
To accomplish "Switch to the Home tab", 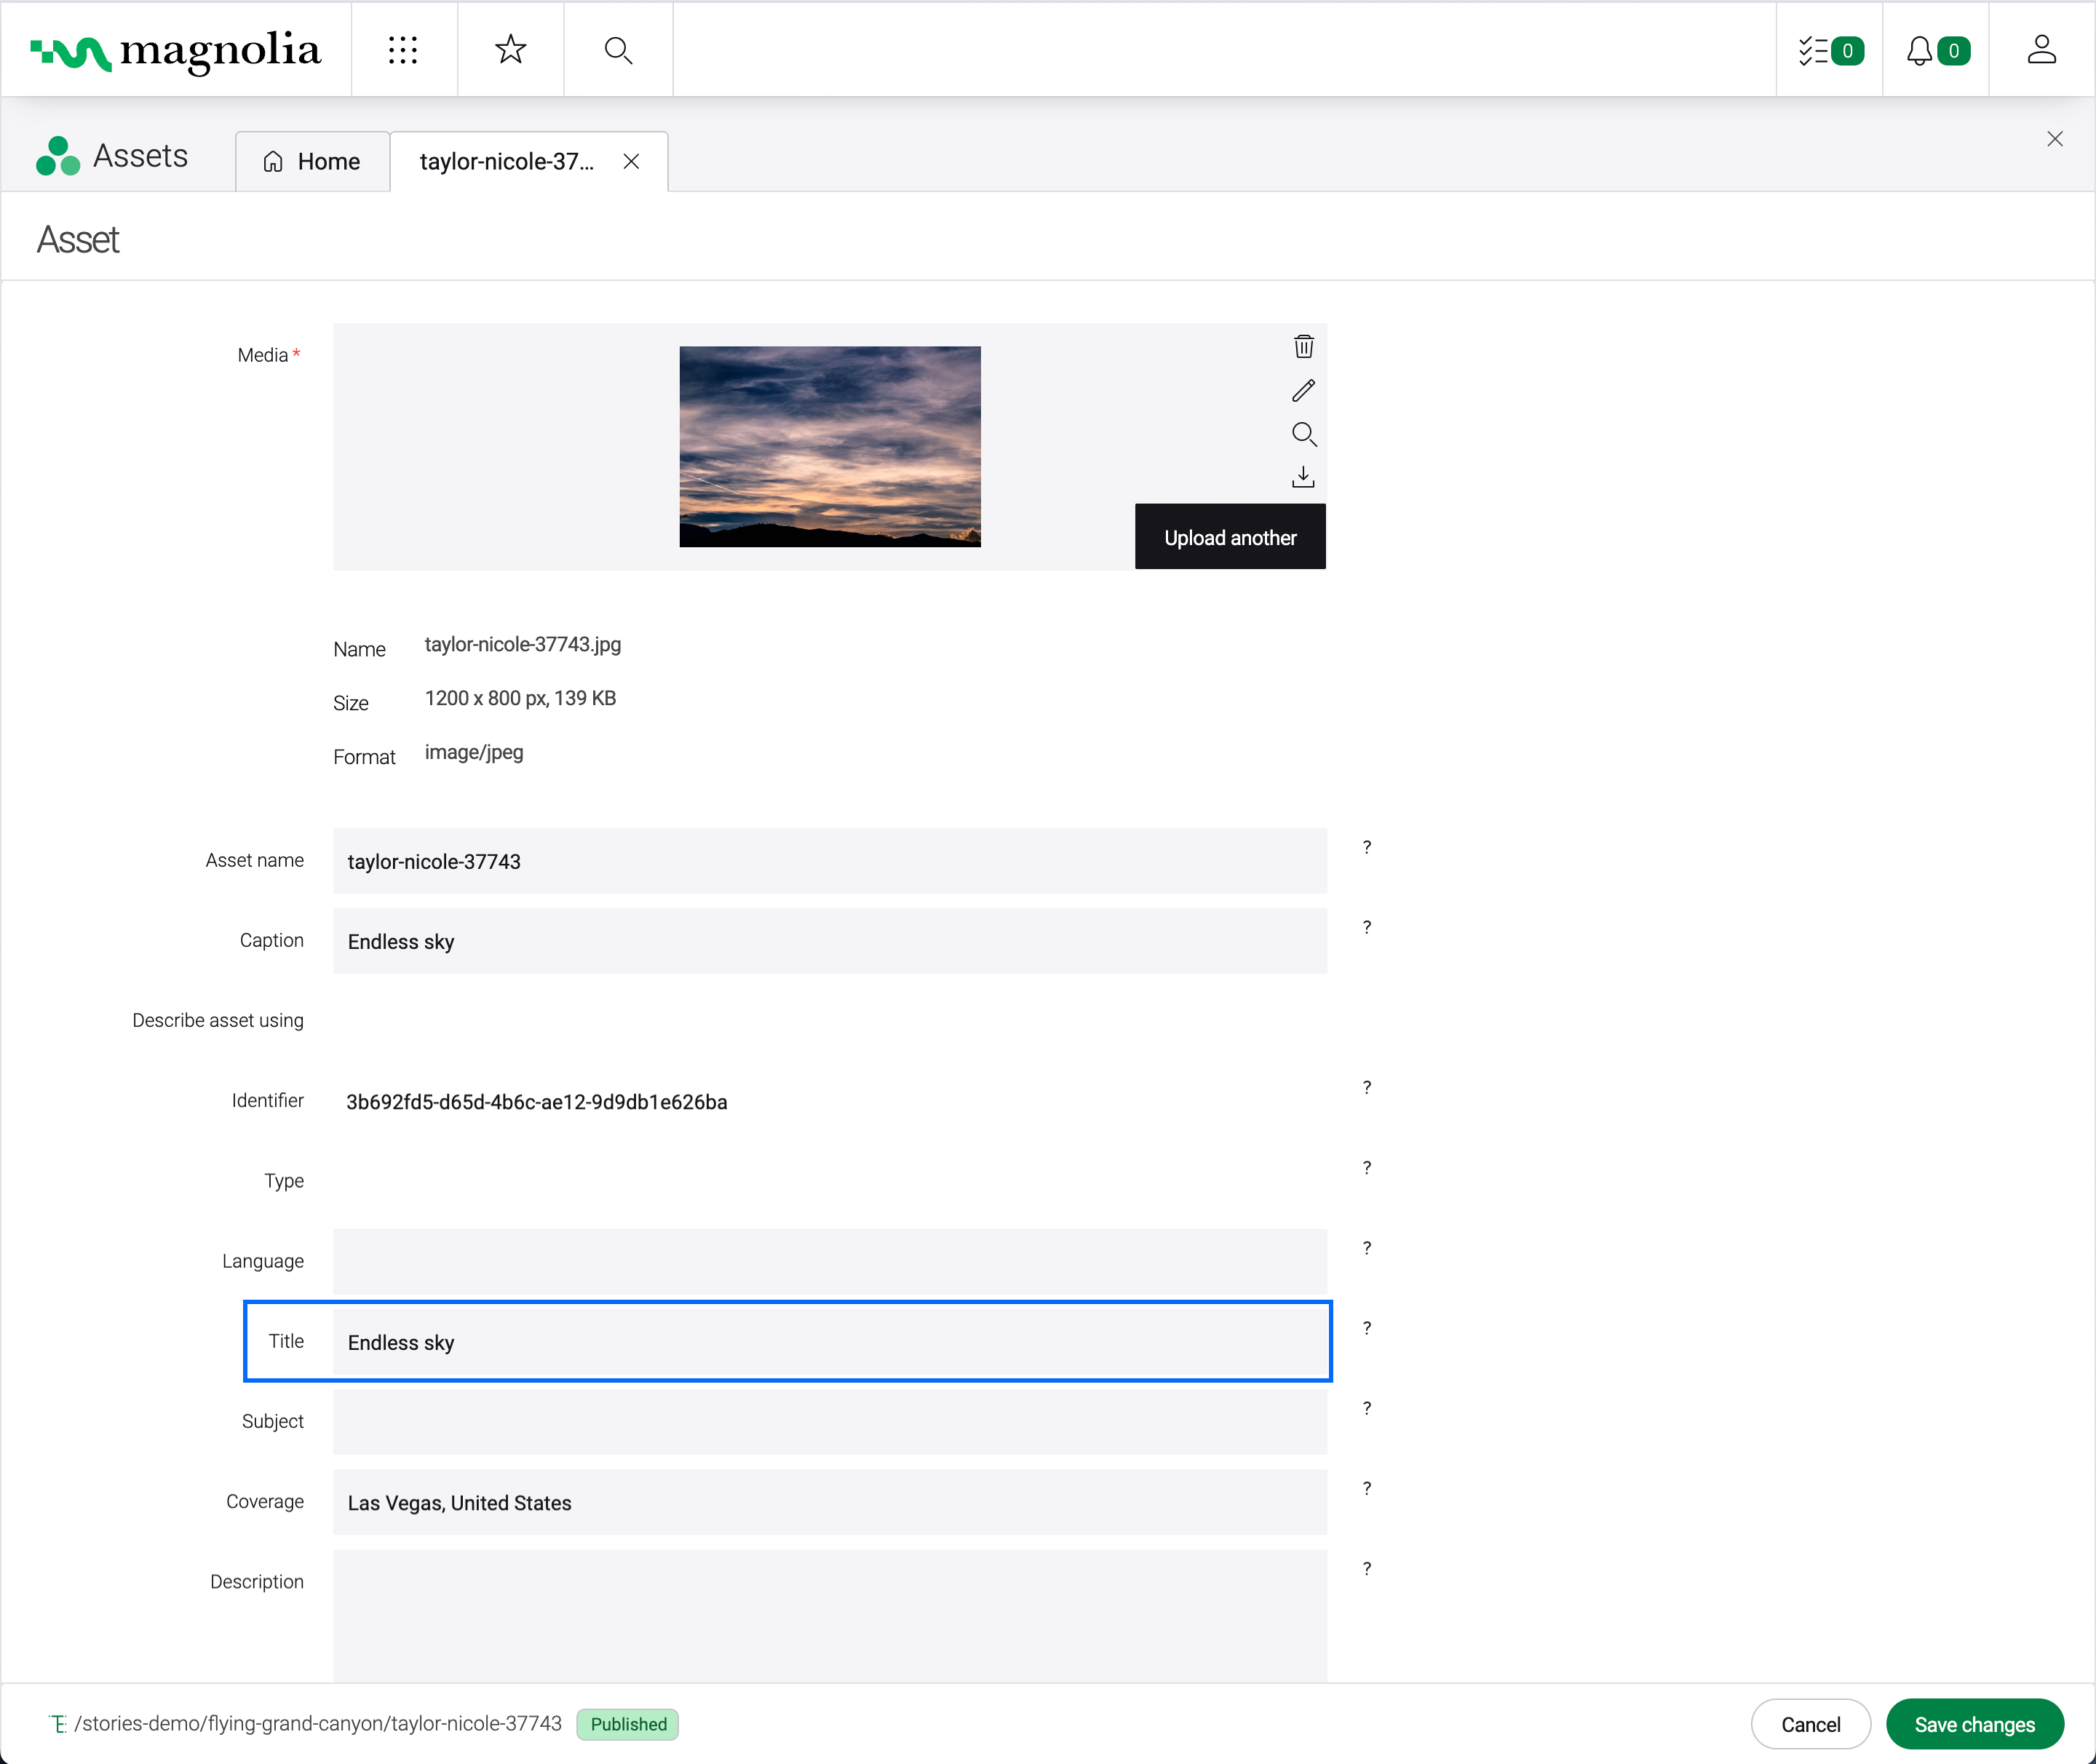I will pos(312,161).
